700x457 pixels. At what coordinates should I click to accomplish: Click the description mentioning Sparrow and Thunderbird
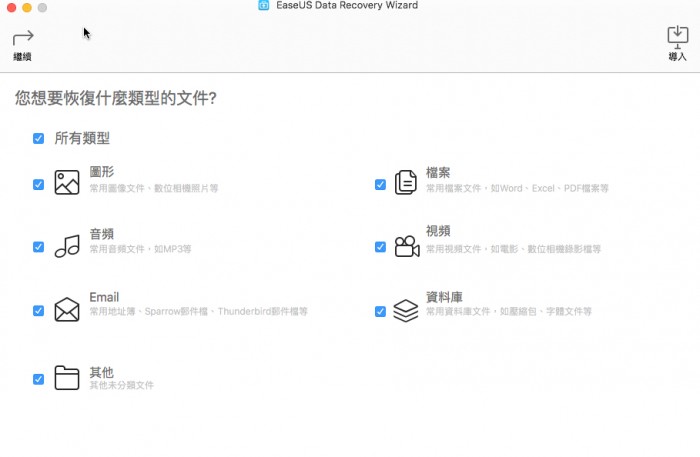(x=199, y=312)
